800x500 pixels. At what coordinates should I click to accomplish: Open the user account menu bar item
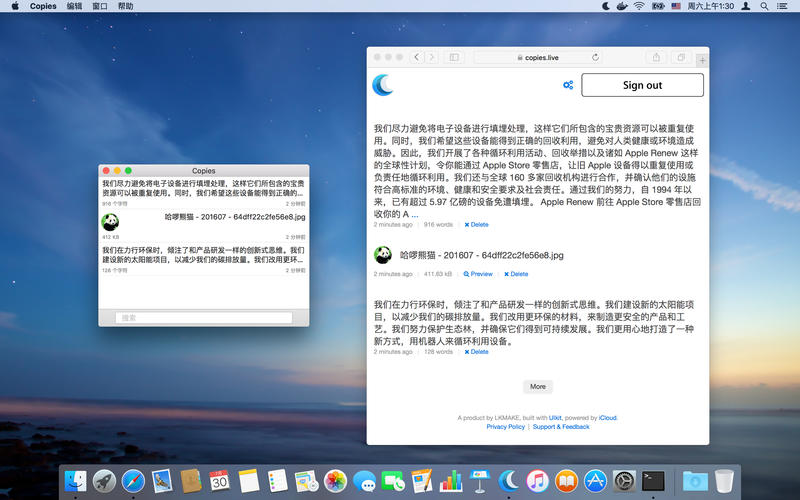coord(745,6)
